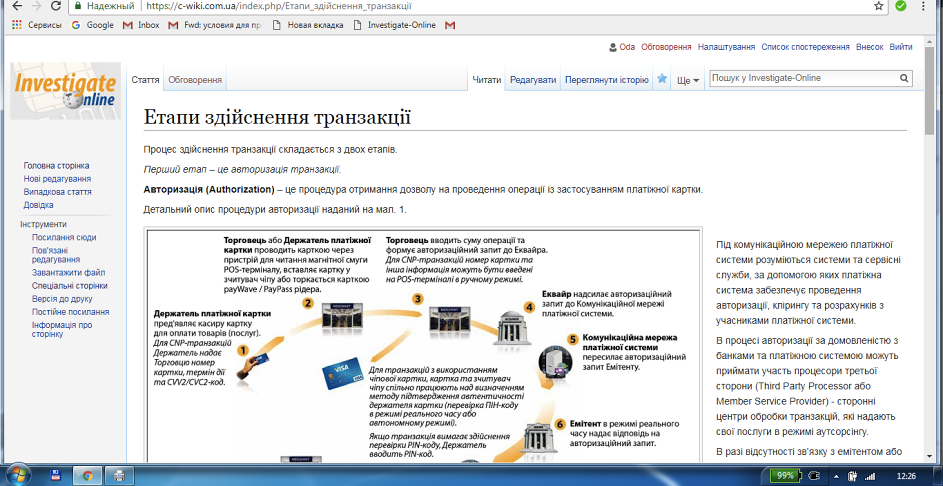The width and height of the screenshot is (943, 486).
Task: Add page to watchlist with star icon
Action: 662,79
